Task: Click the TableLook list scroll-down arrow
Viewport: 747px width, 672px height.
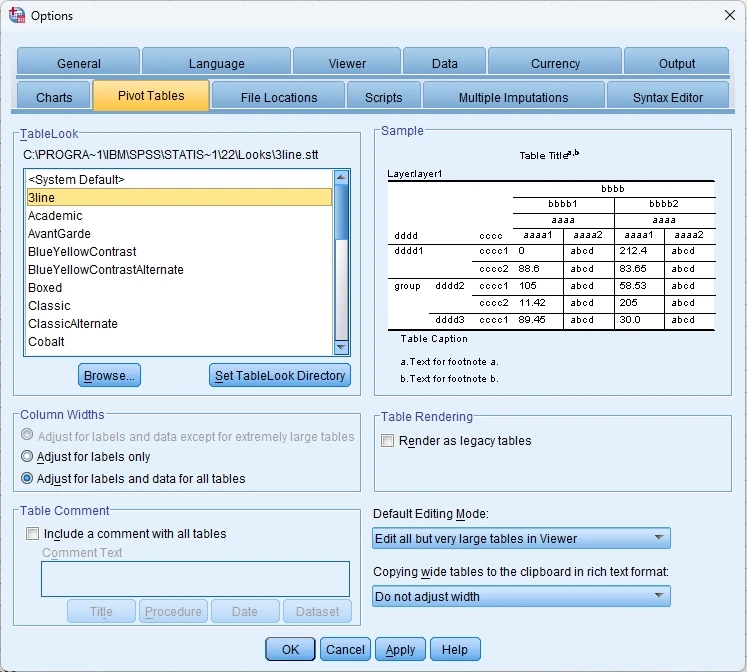Action: coord(341,347)
